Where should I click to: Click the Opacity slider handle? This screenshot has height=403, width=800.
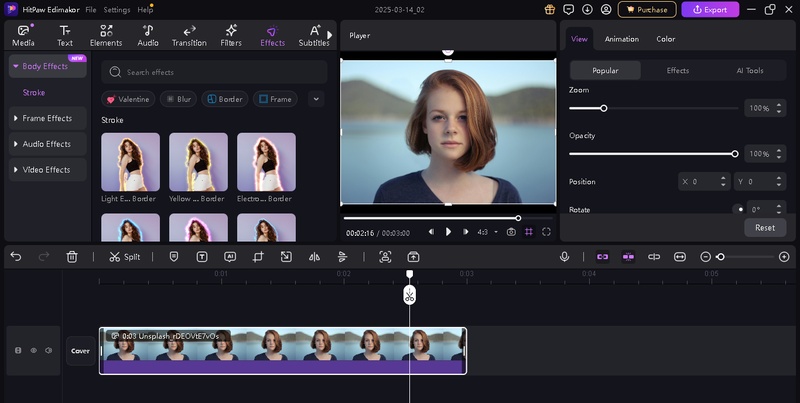coord(735,154)
